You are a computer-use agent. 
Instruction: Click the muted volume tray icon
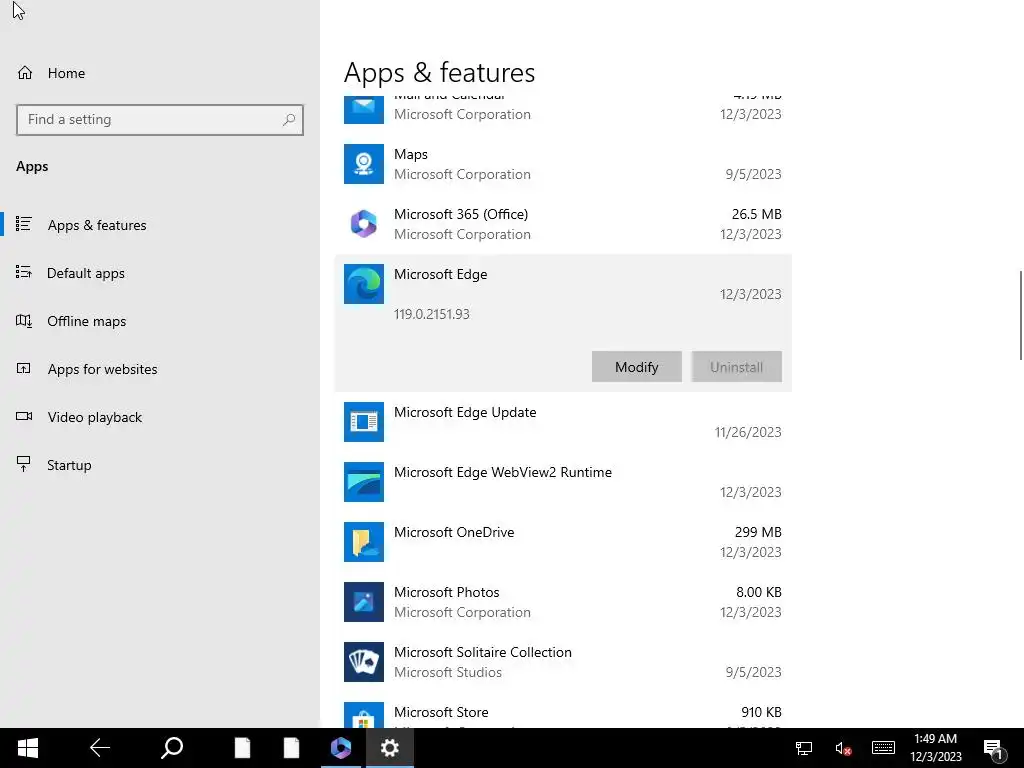pos(842,748)
